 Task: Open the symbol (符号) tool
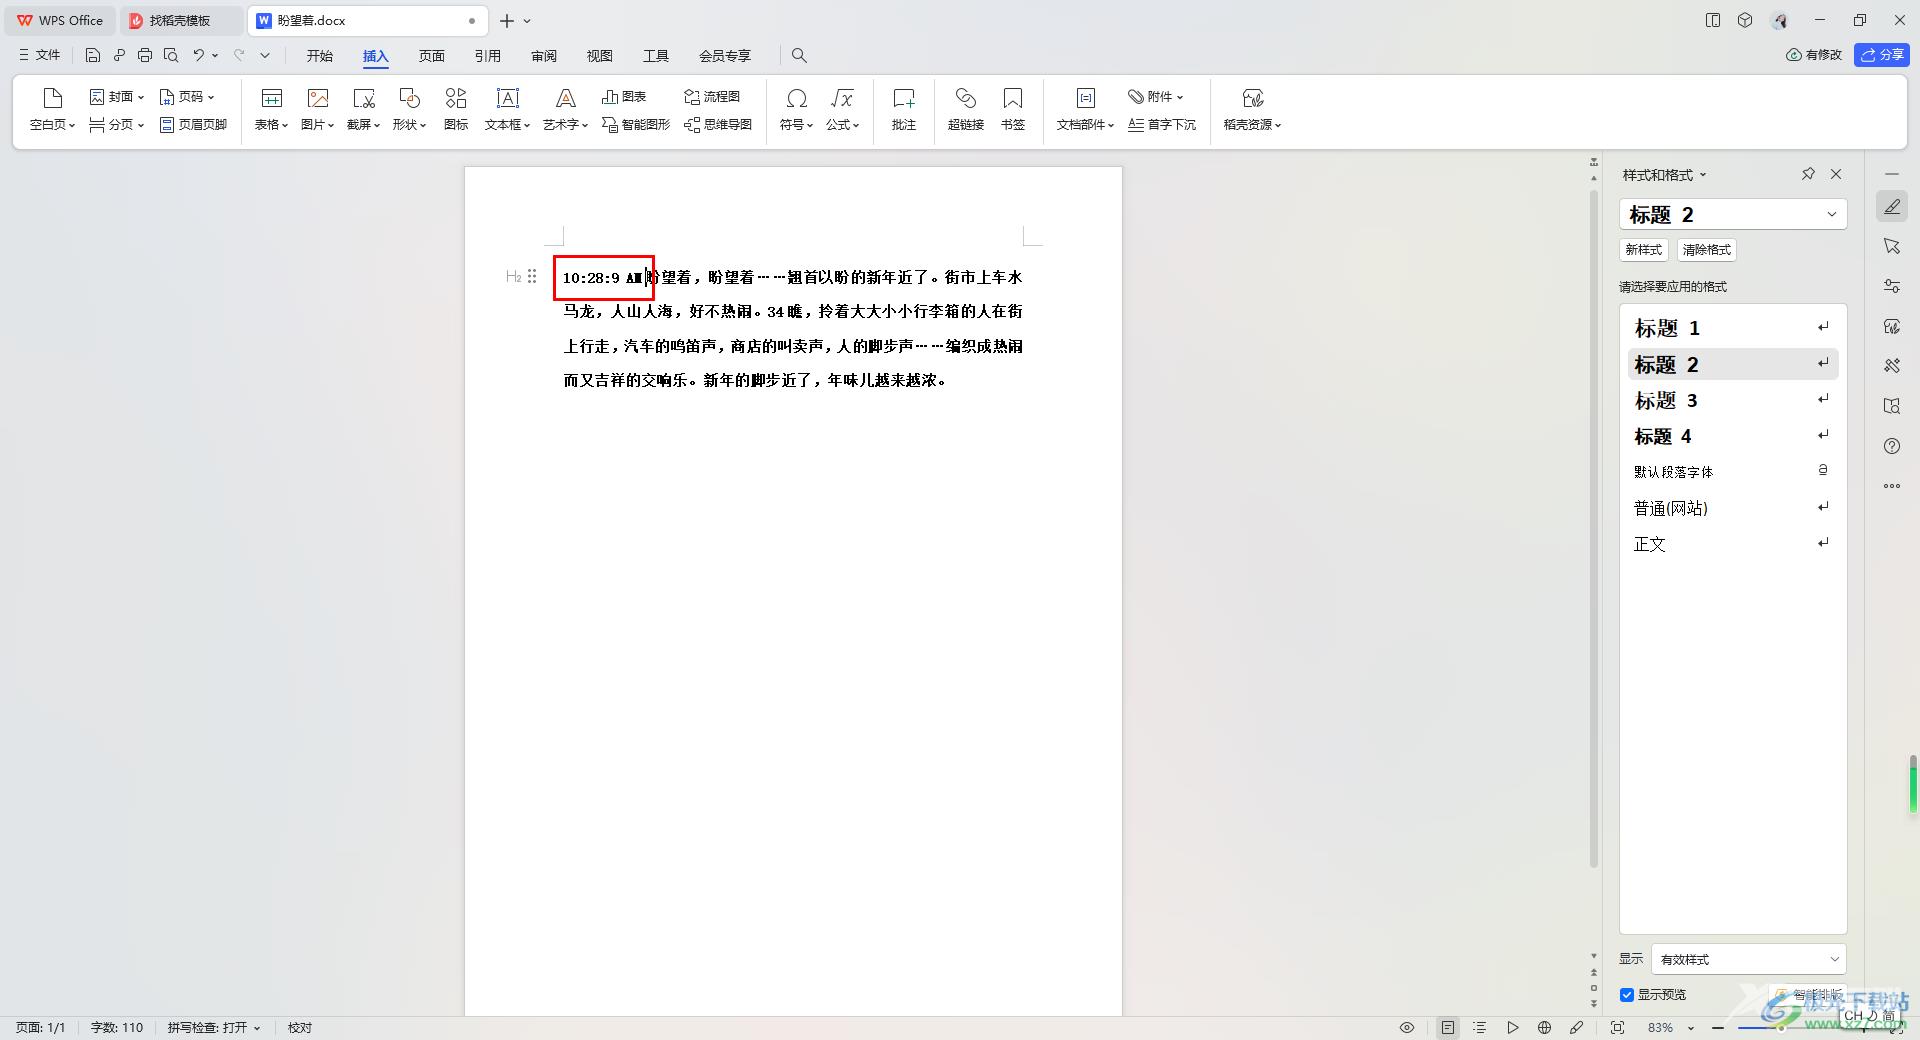(x=796, y=109)
